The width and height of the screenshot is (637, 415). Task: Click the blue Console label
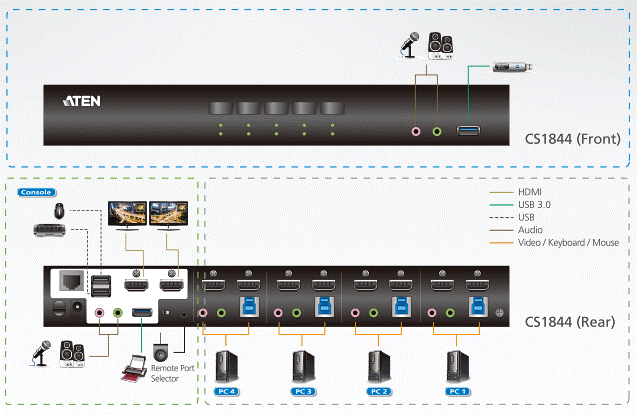point(35,192)
